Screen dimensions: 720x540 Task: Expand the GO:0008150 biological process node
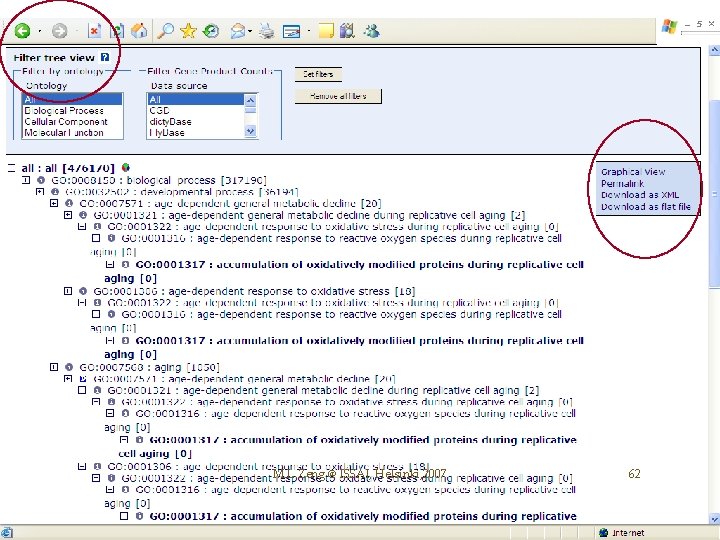point(26,180)
